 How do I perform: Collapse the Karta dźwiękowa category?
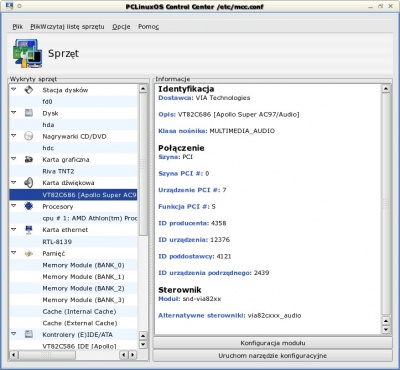pyautogui.click(x=14, y=182)
